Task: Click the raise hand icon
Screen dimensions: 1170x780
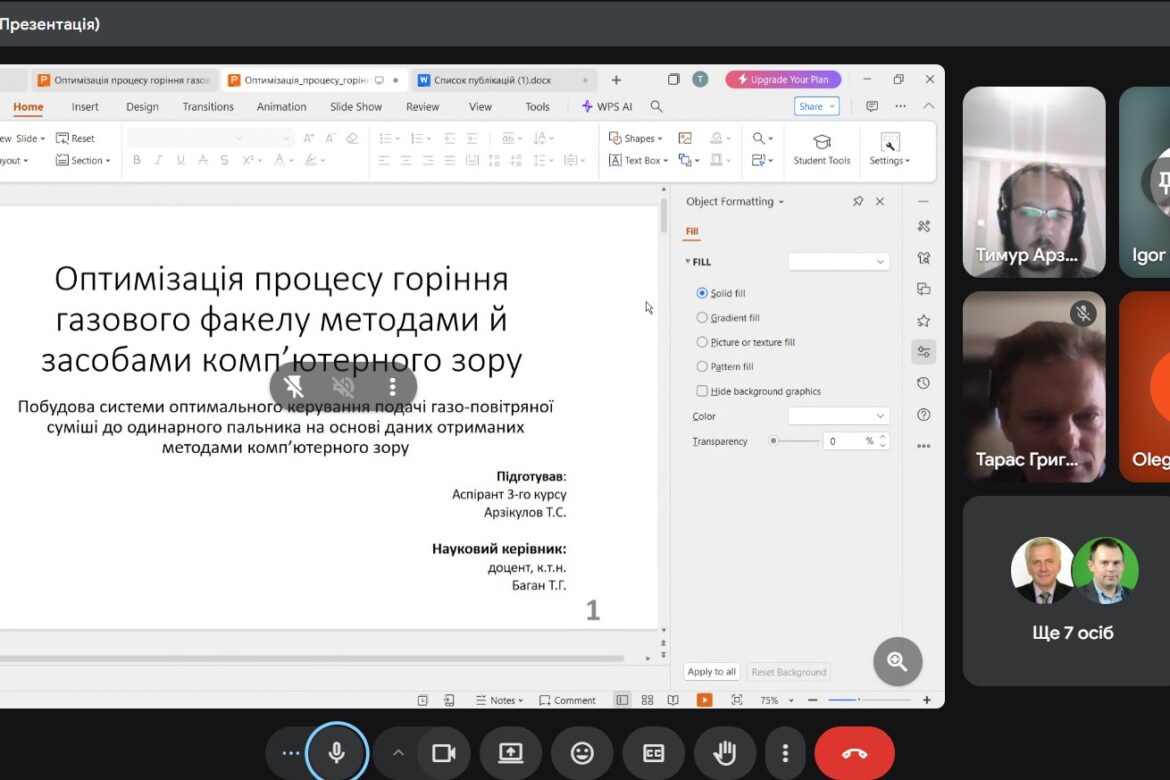Action: click(725, 753)
